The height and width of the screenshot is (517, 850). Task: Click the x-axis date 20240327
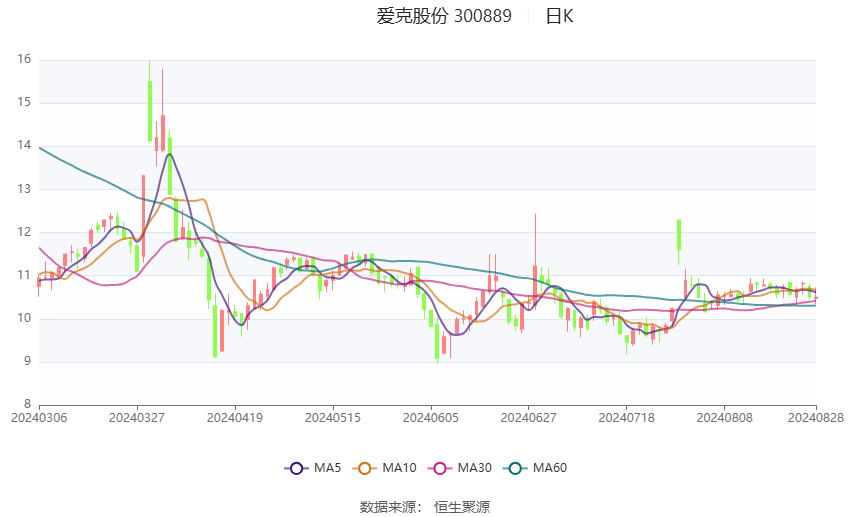tap(137, 418)
